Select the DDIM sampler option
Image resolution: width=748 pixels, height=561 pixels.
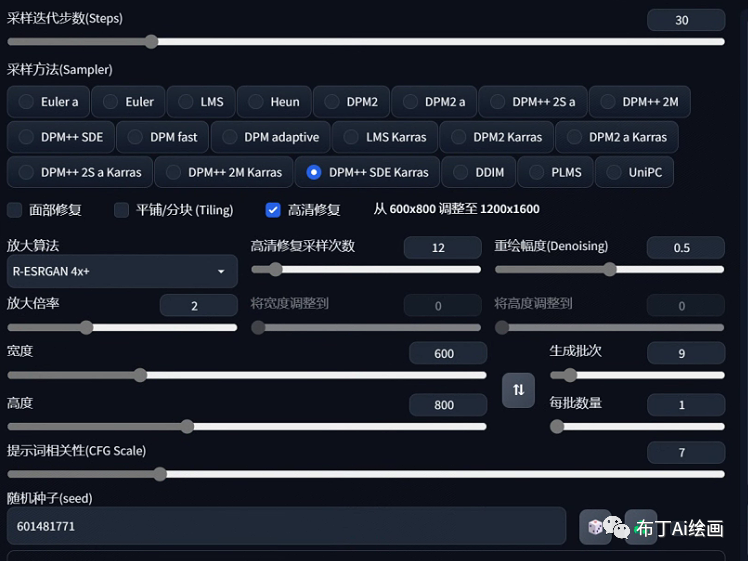[479, 172]
